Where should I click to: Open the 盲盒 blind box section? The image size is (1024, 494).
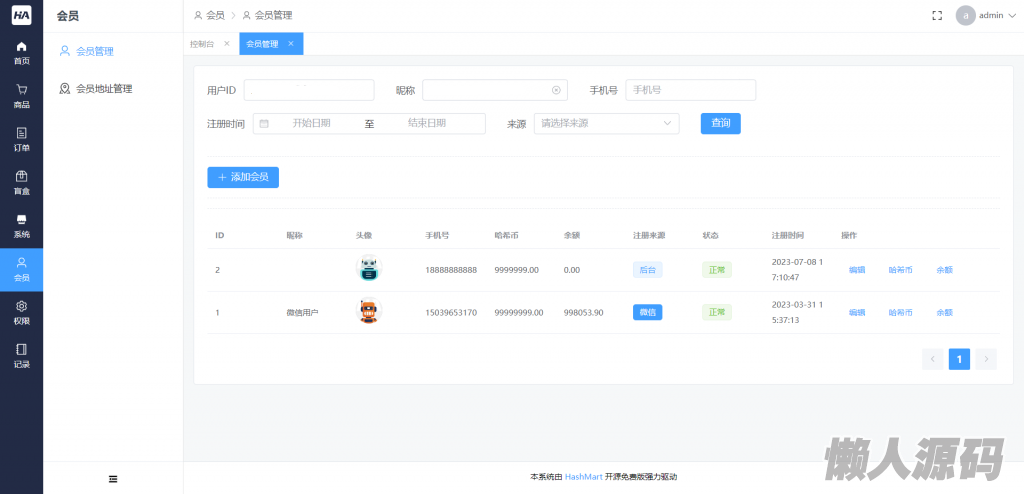point(21,182)
